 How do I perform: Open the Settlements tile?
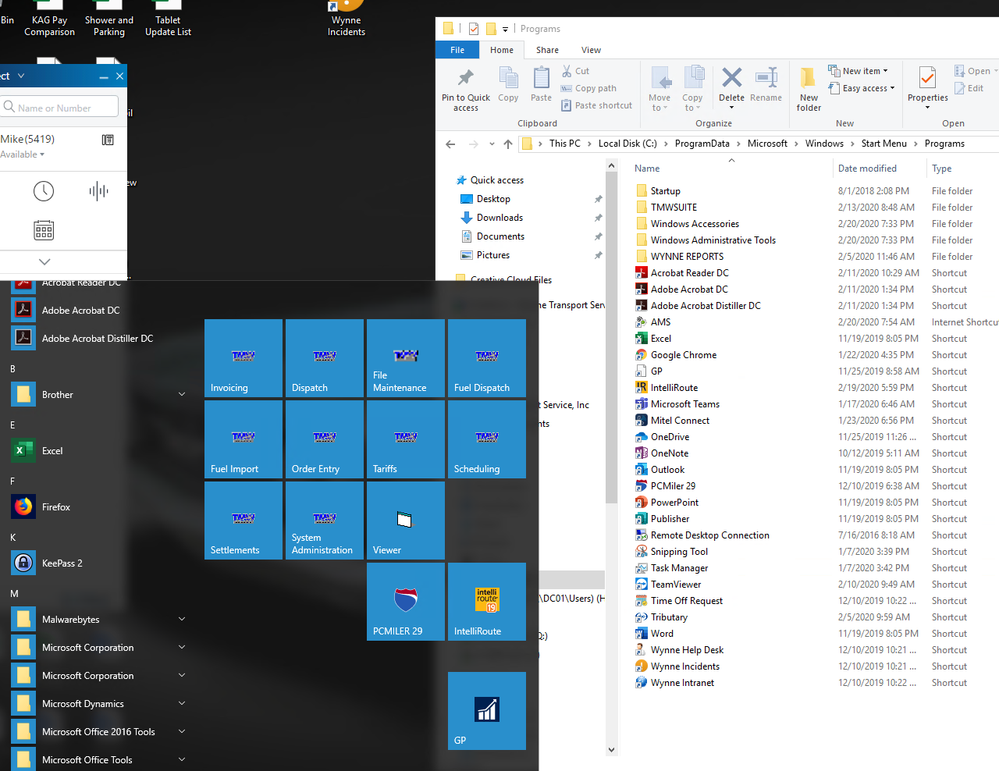(x=243, y=521)
